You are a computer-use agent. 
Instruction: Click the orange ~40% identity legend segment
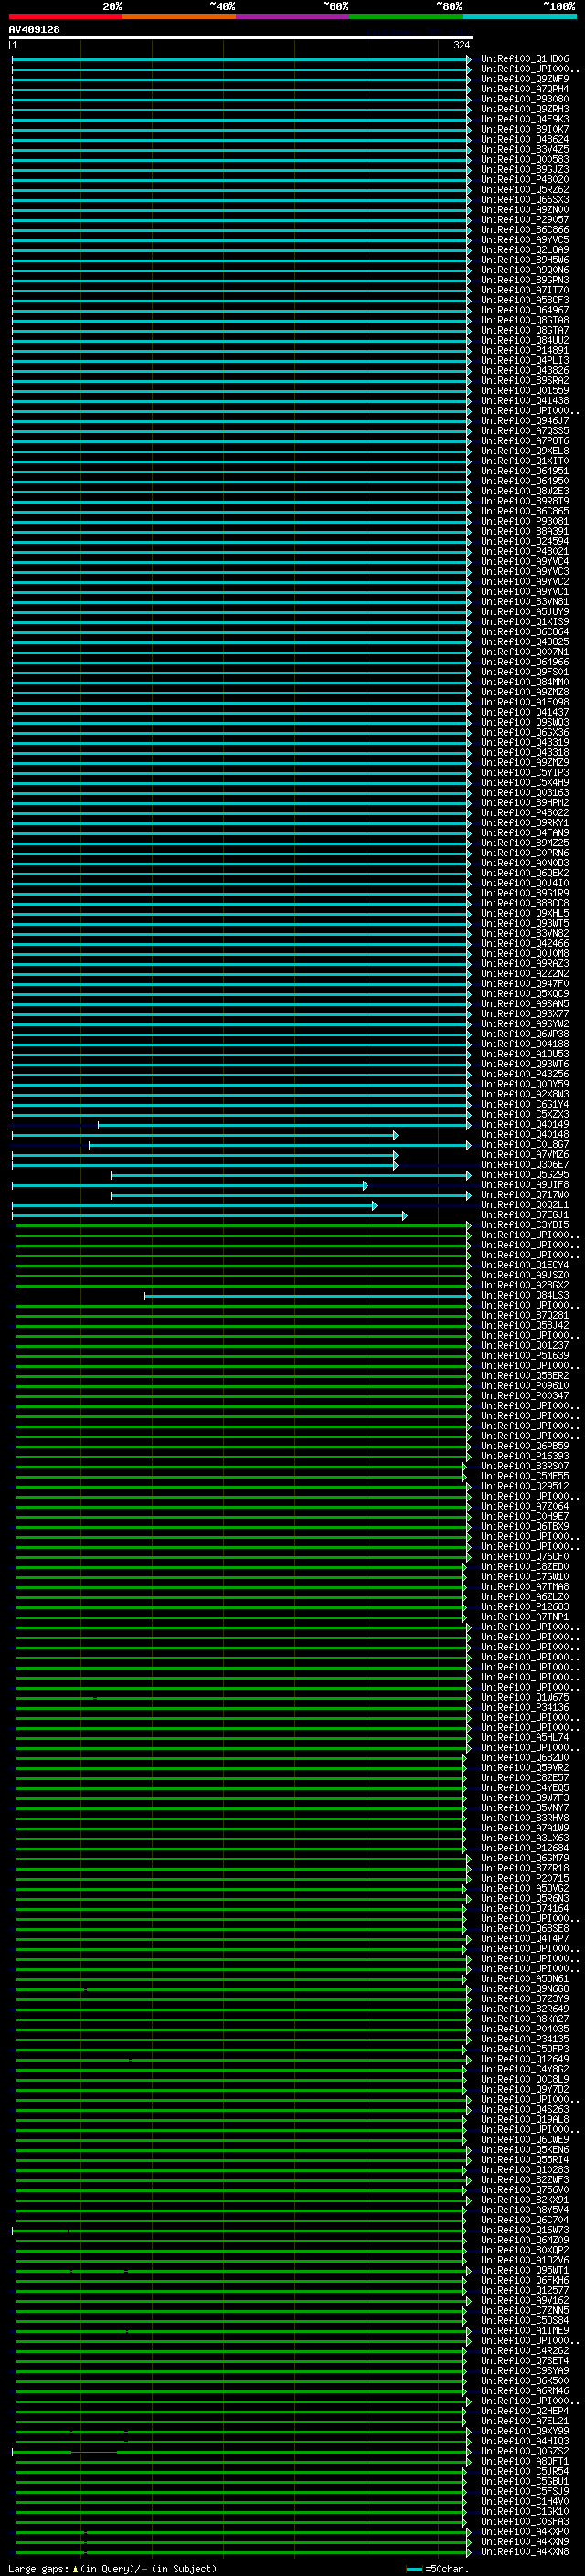(x=179, y=16)
